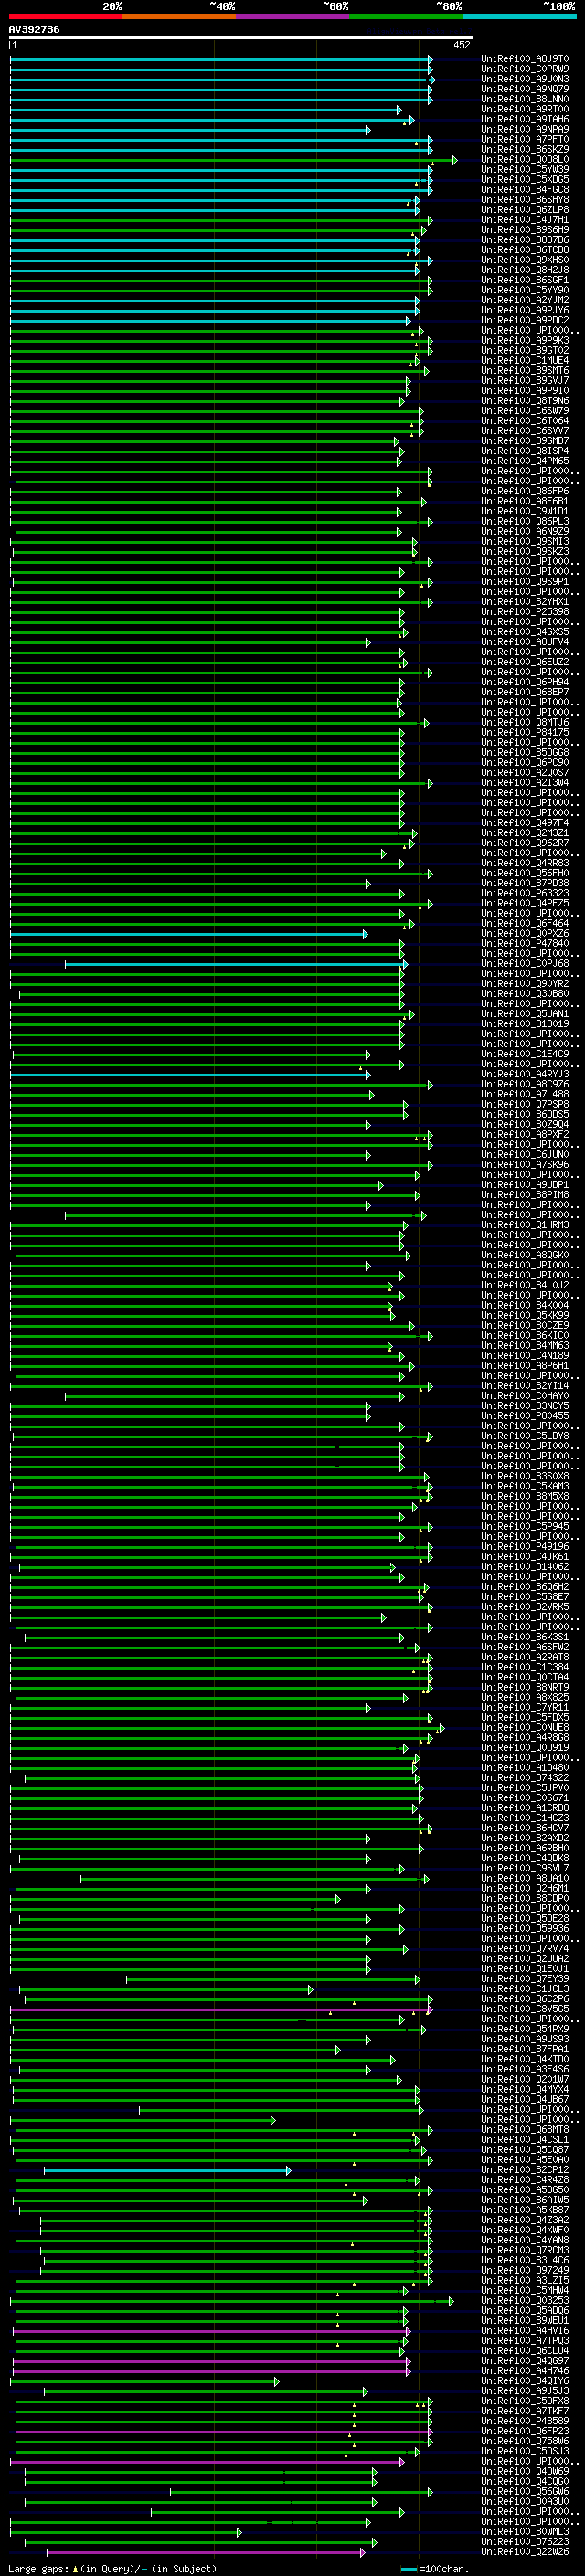Select the UniRef100_B6SKZ9 label
Screen dimensions: 585x2576
tap(525, 149)
